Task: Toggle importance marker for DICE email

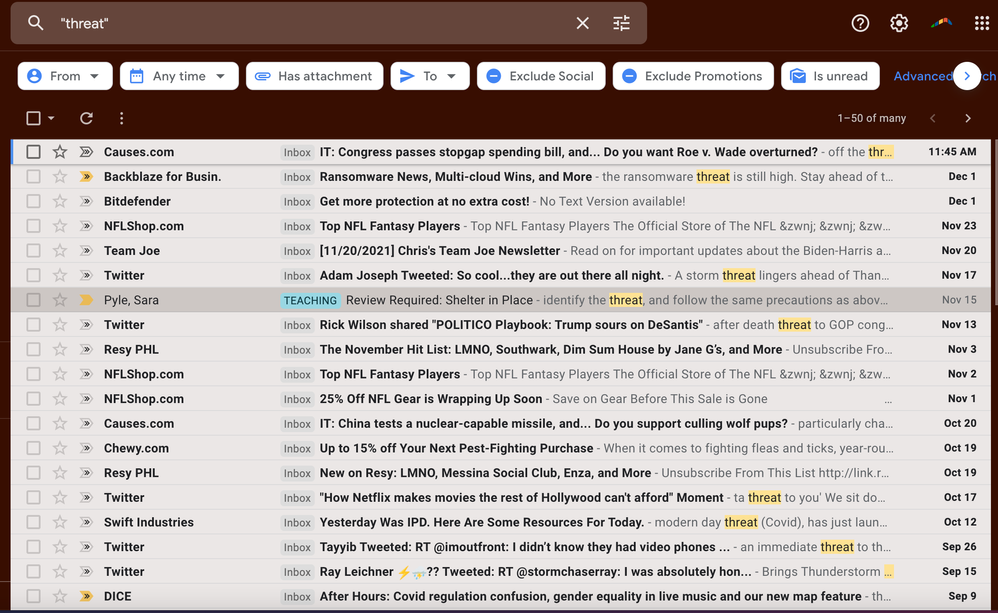Action: [x=86, y=596]
